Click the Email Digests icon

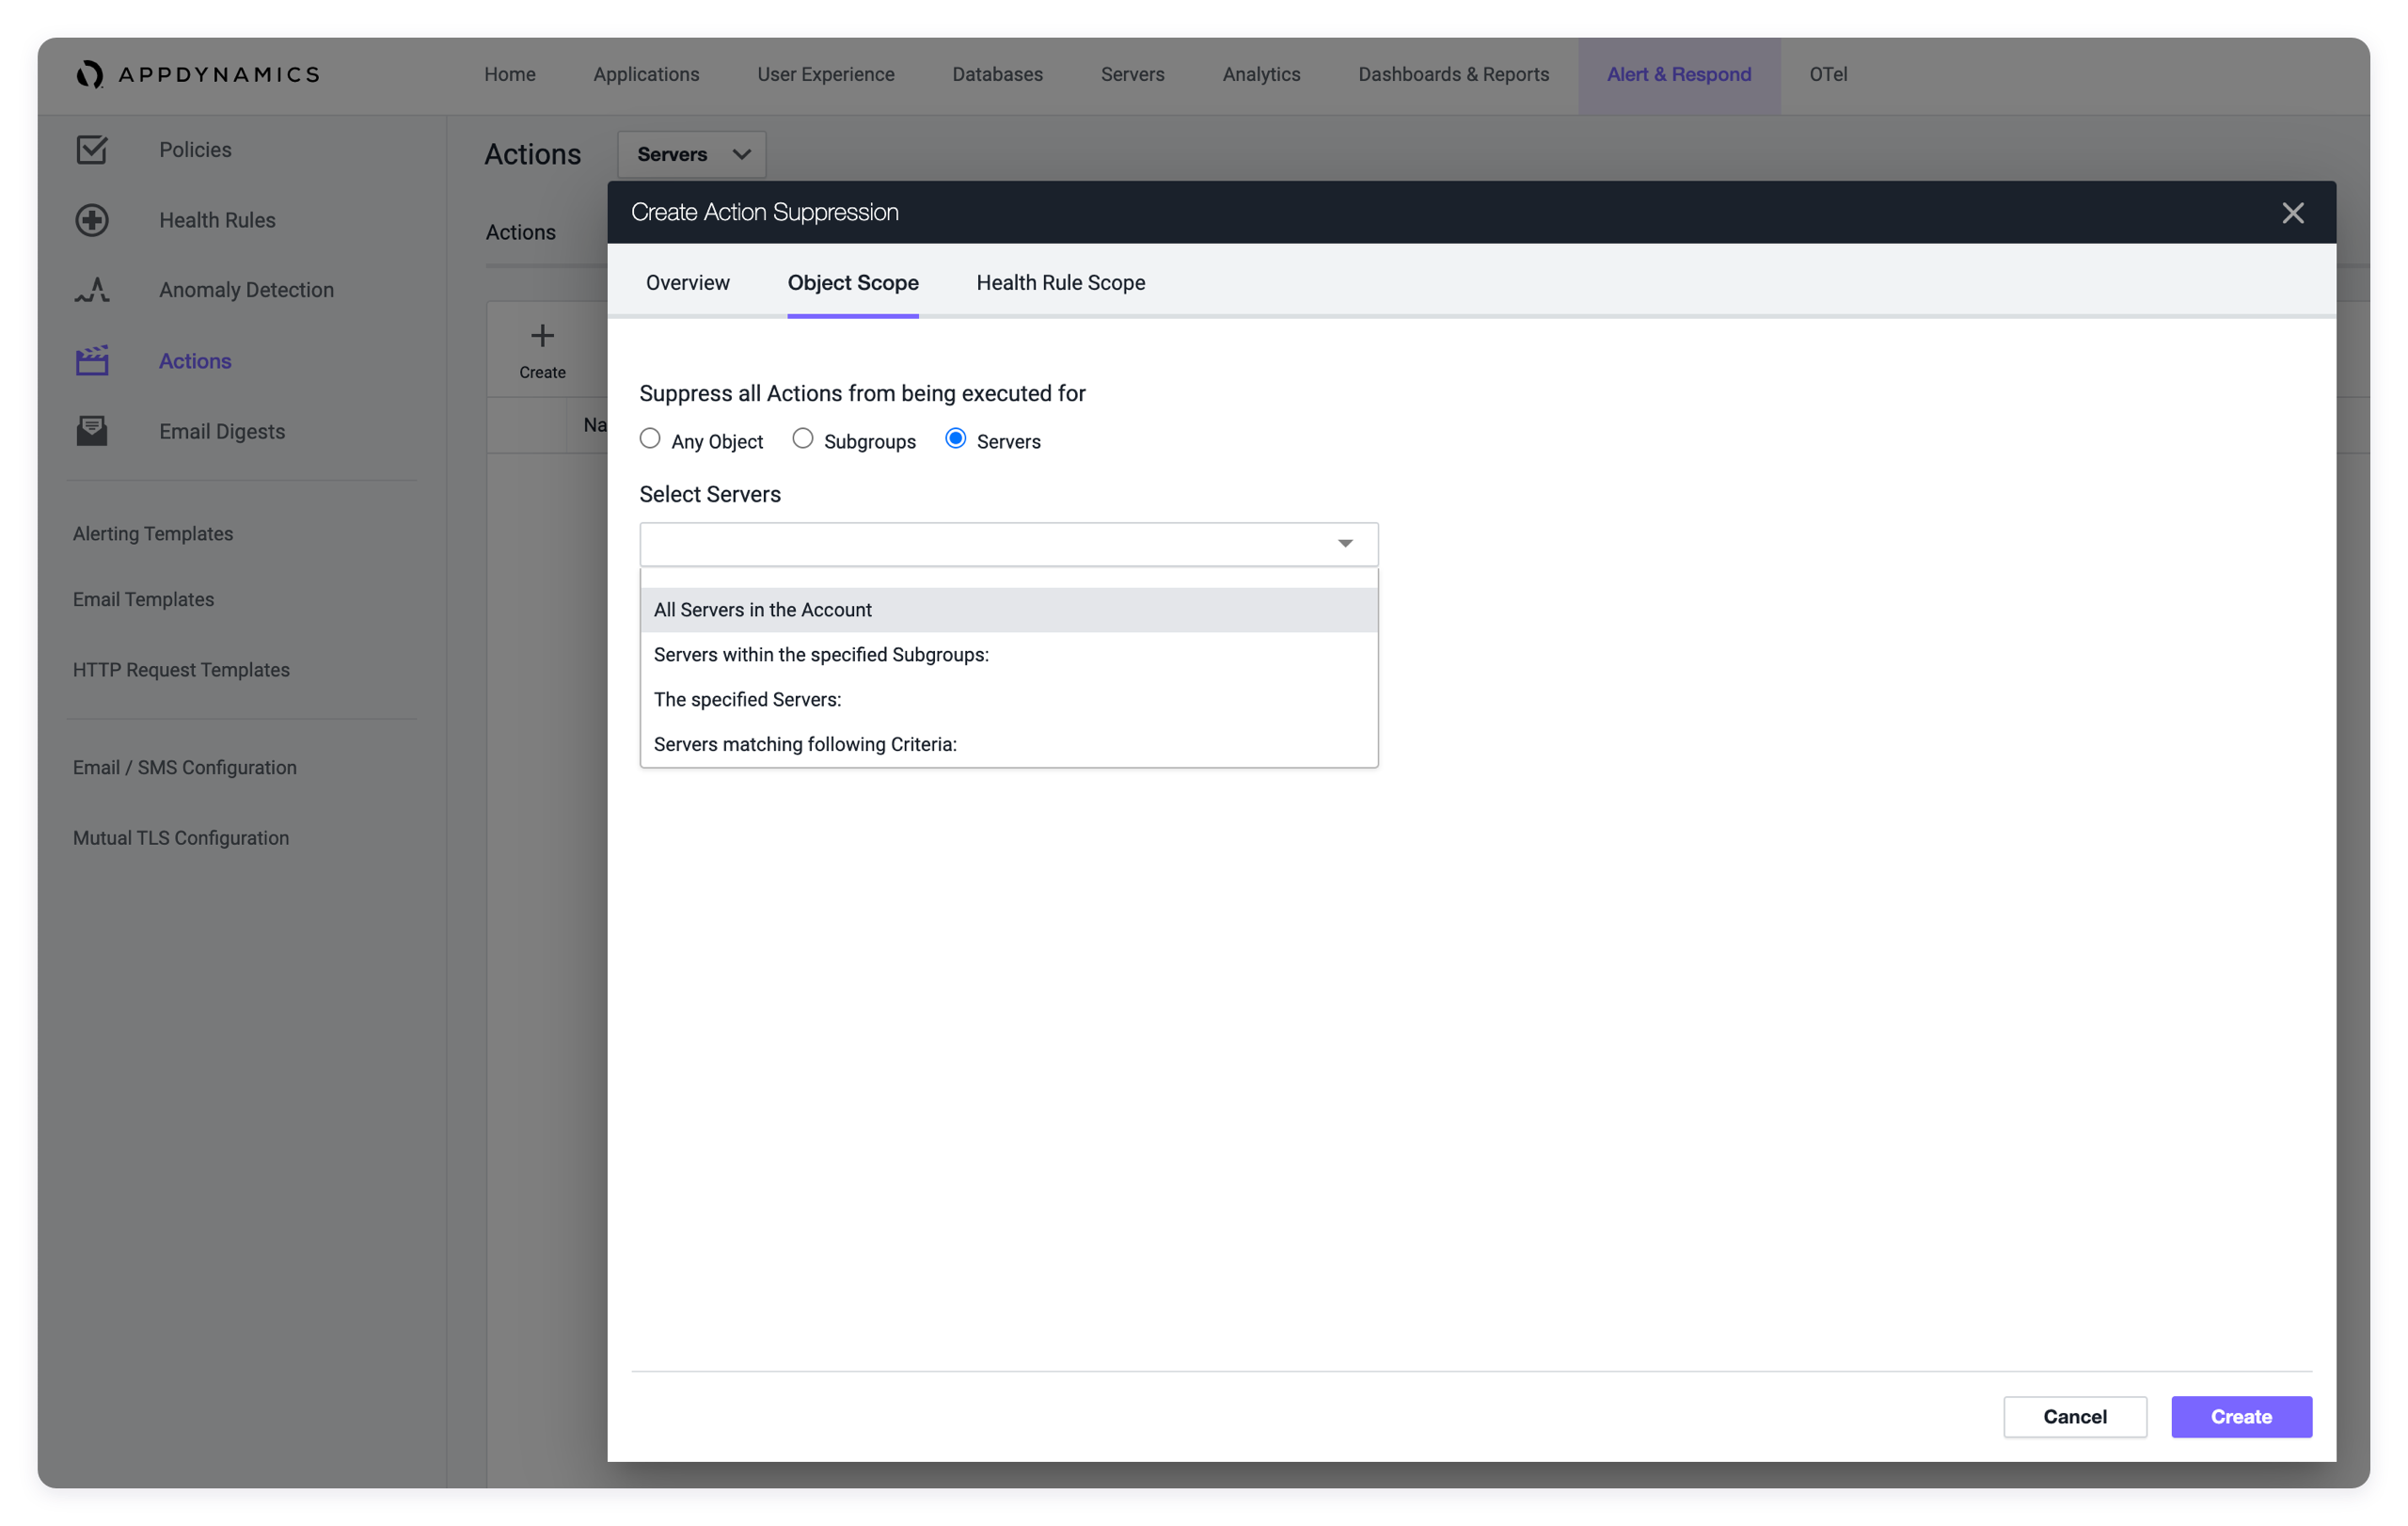click(x=91, y=430)
